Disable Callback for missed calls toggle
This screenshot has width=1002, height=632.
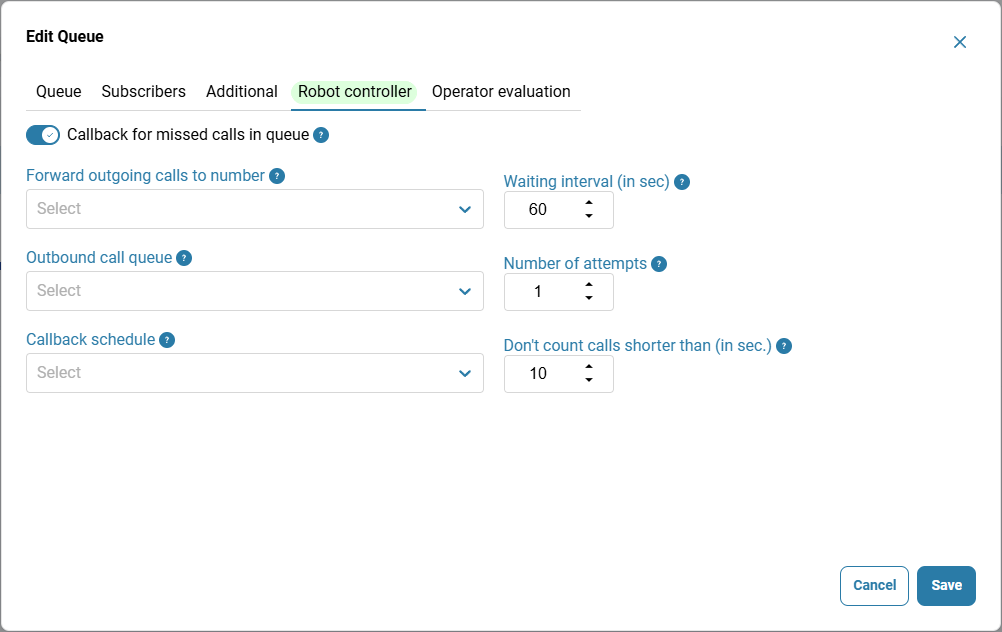[43, 135]
